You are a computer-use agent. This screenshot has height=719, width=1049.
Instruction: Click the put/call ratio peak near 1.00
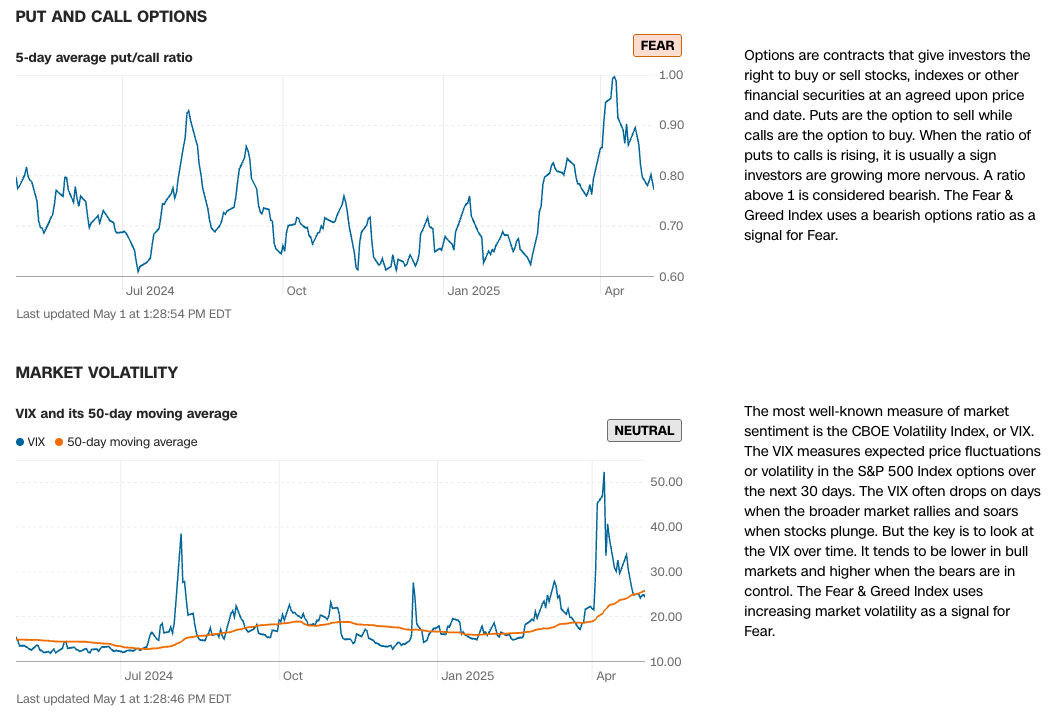coord(614,77)
